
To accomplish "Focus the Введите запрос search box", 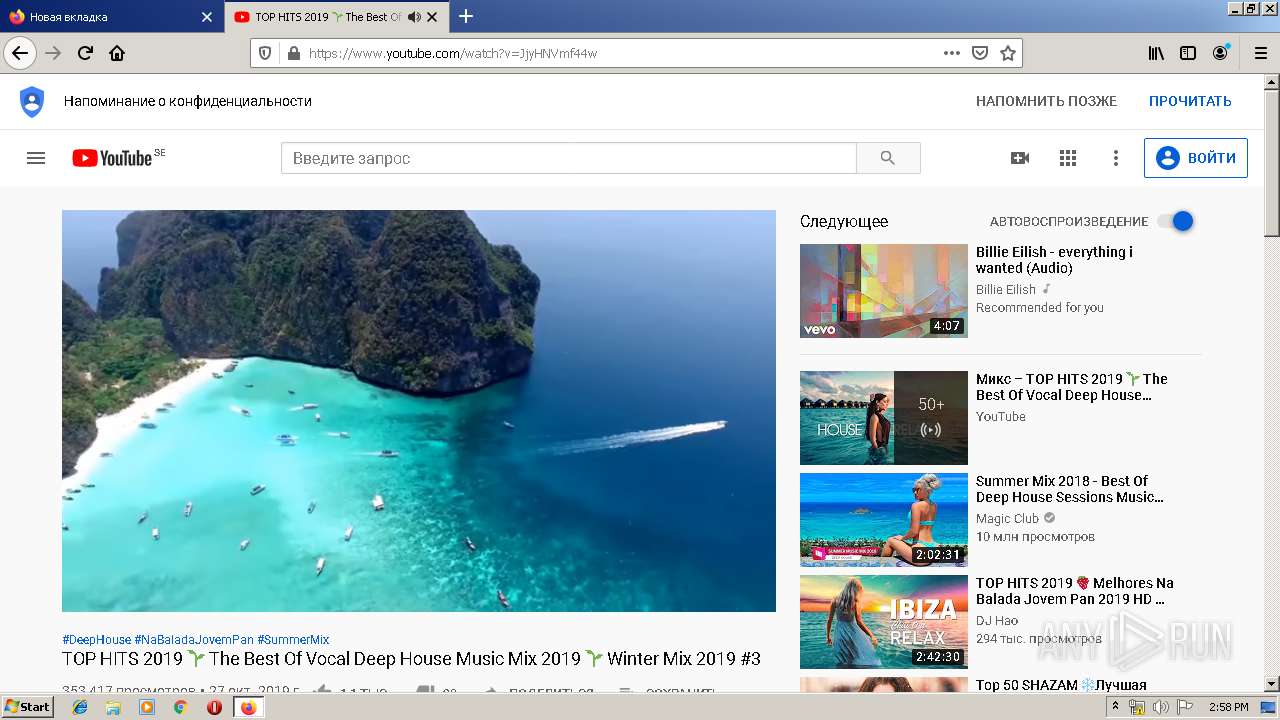I will [x=569, y=158].
